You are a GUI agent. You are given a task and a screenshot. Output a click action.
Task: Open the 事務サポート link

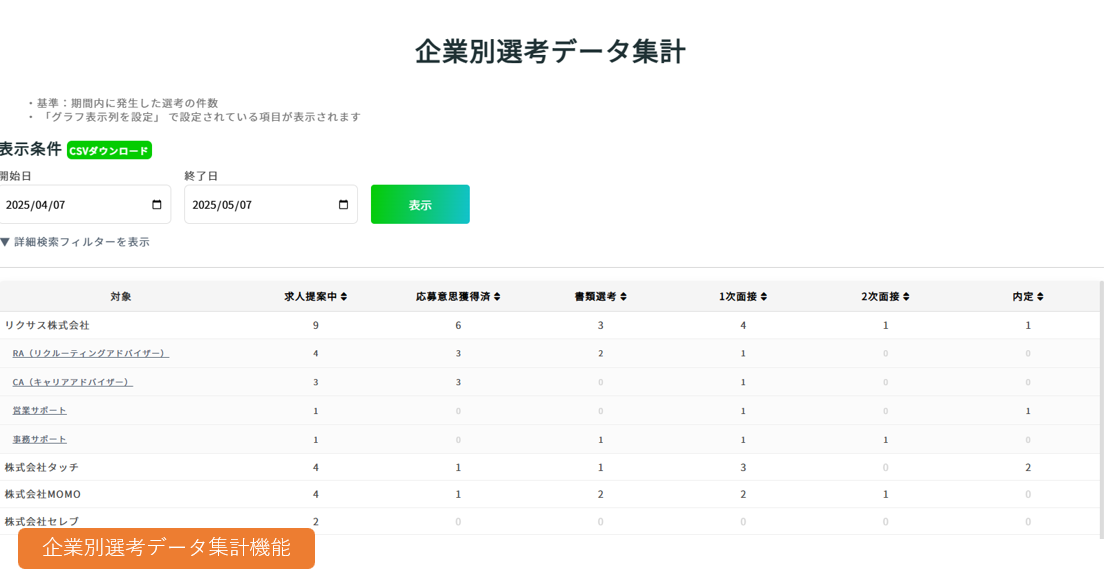click(x=39, y=439)
